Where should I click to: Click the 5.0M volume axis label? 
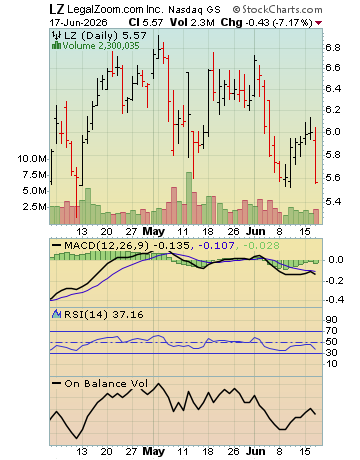pos(35,191)
